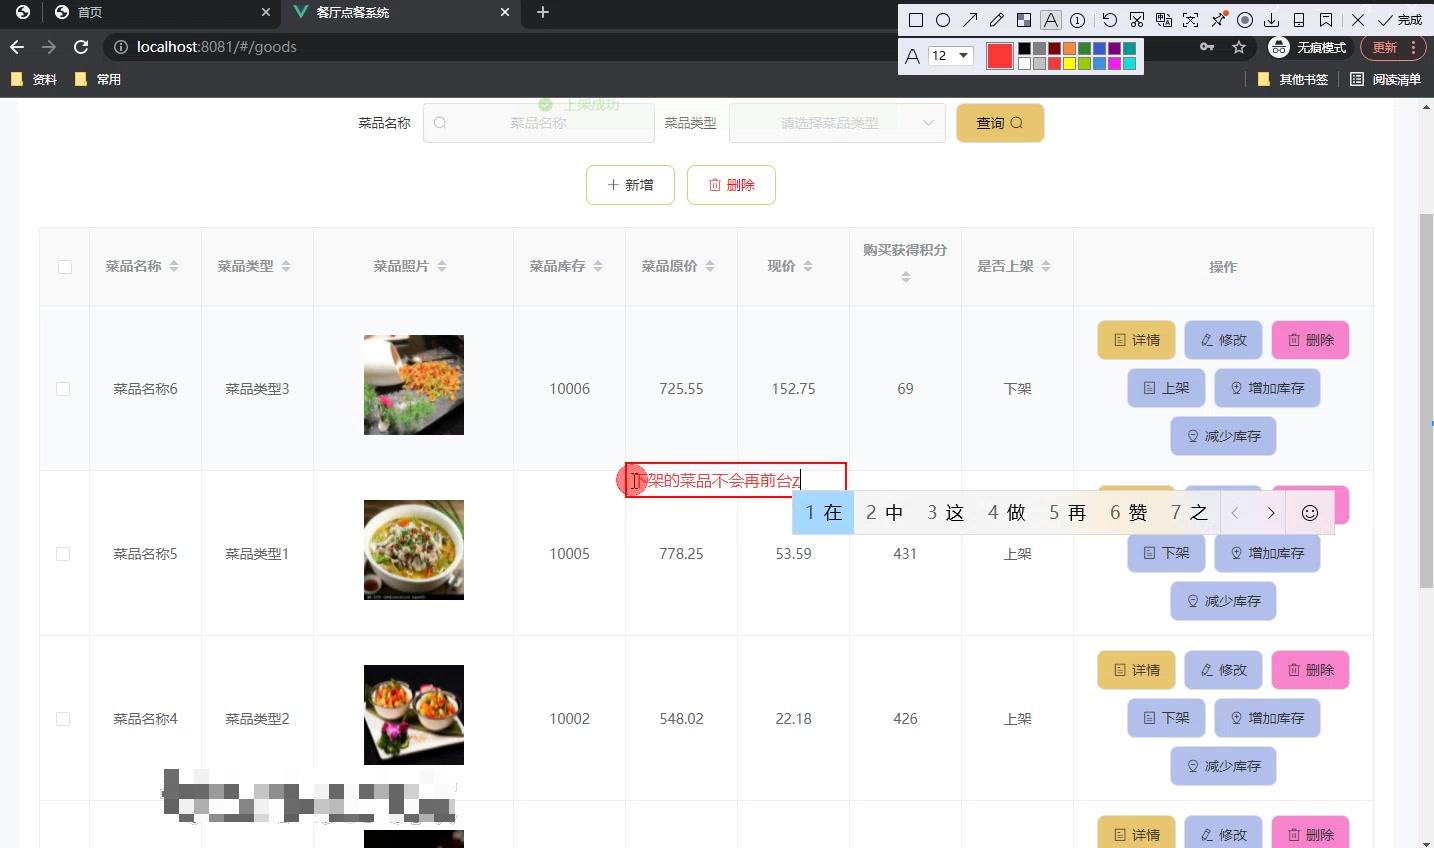
Task: Switch to the 餐厅点餐系统 tab
Action: tap(400, 12)
